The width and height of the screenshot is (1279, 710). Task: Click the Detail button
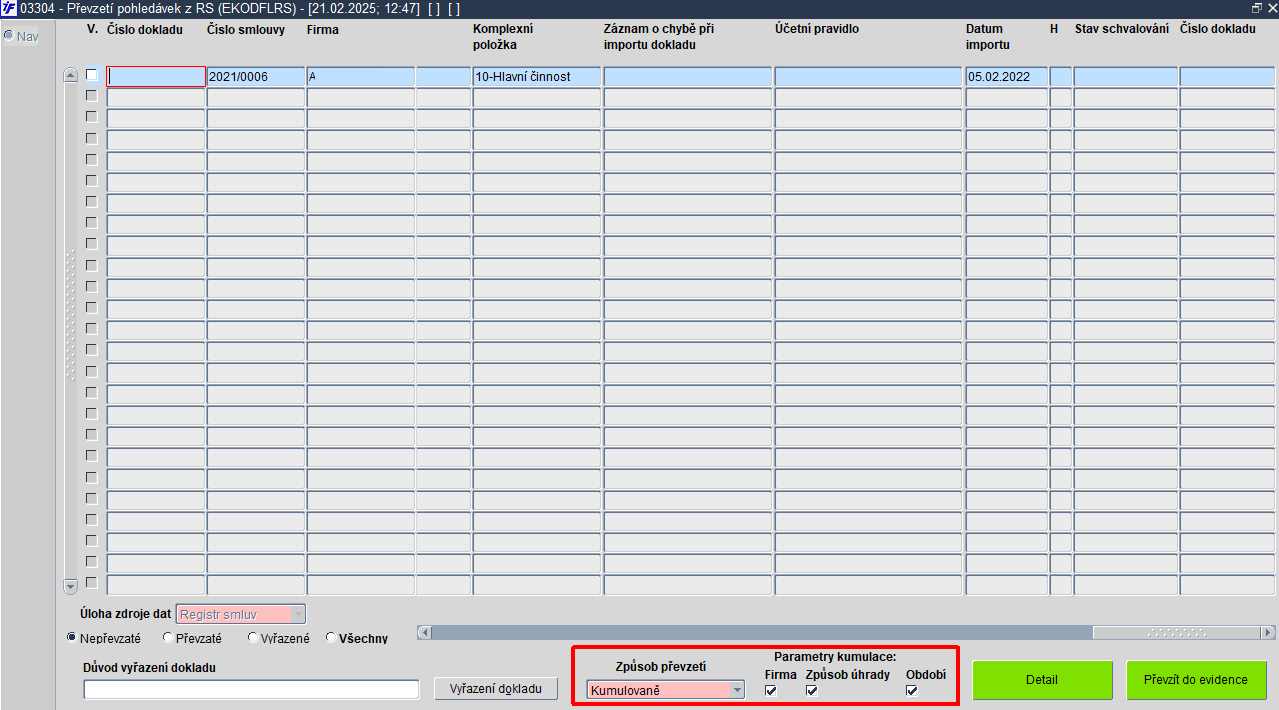1042,679
